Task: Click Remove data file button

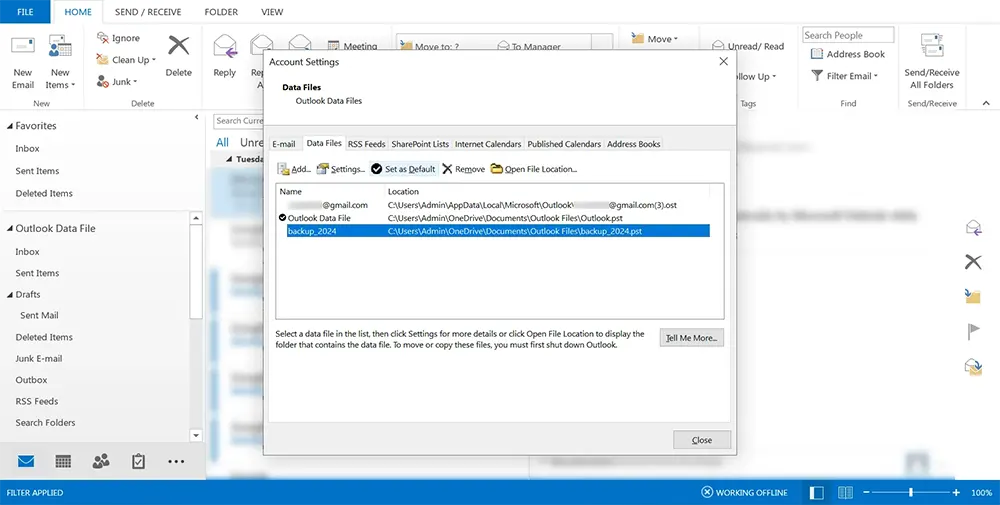Action: pos(464,169)
